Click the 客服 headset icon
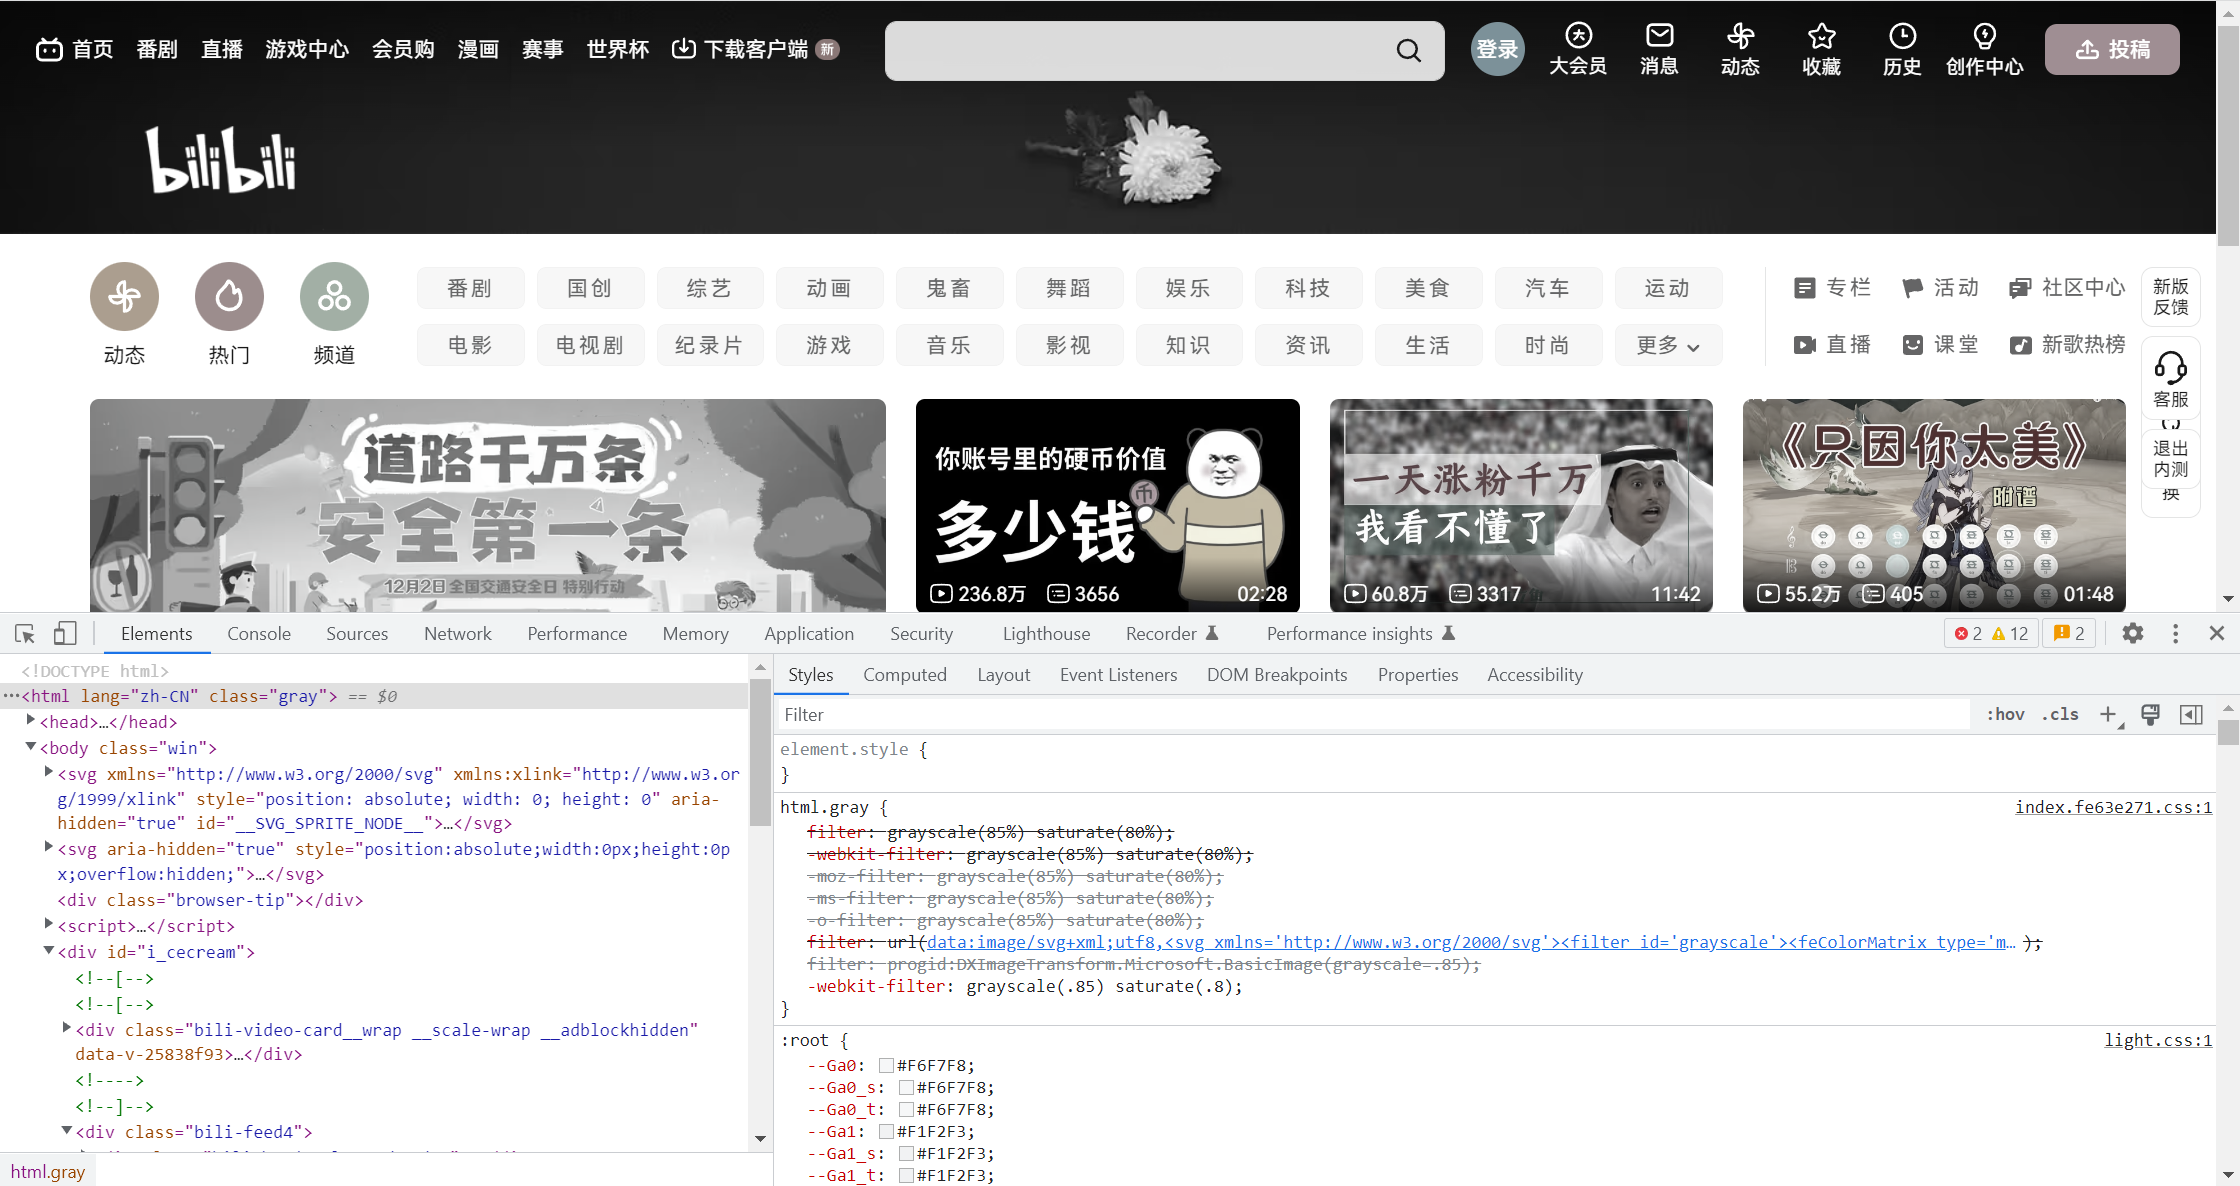Screen dimensions: 2240x1186 (x=2170, y=368)
